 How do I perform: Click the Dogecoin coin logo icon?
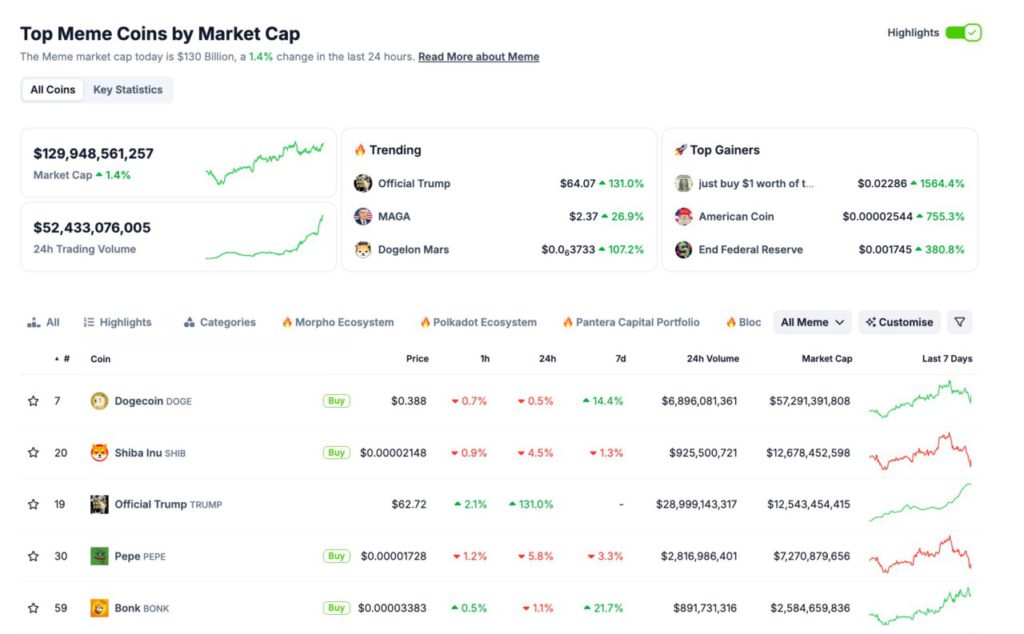pyautogui.click(x=99, y=401)
